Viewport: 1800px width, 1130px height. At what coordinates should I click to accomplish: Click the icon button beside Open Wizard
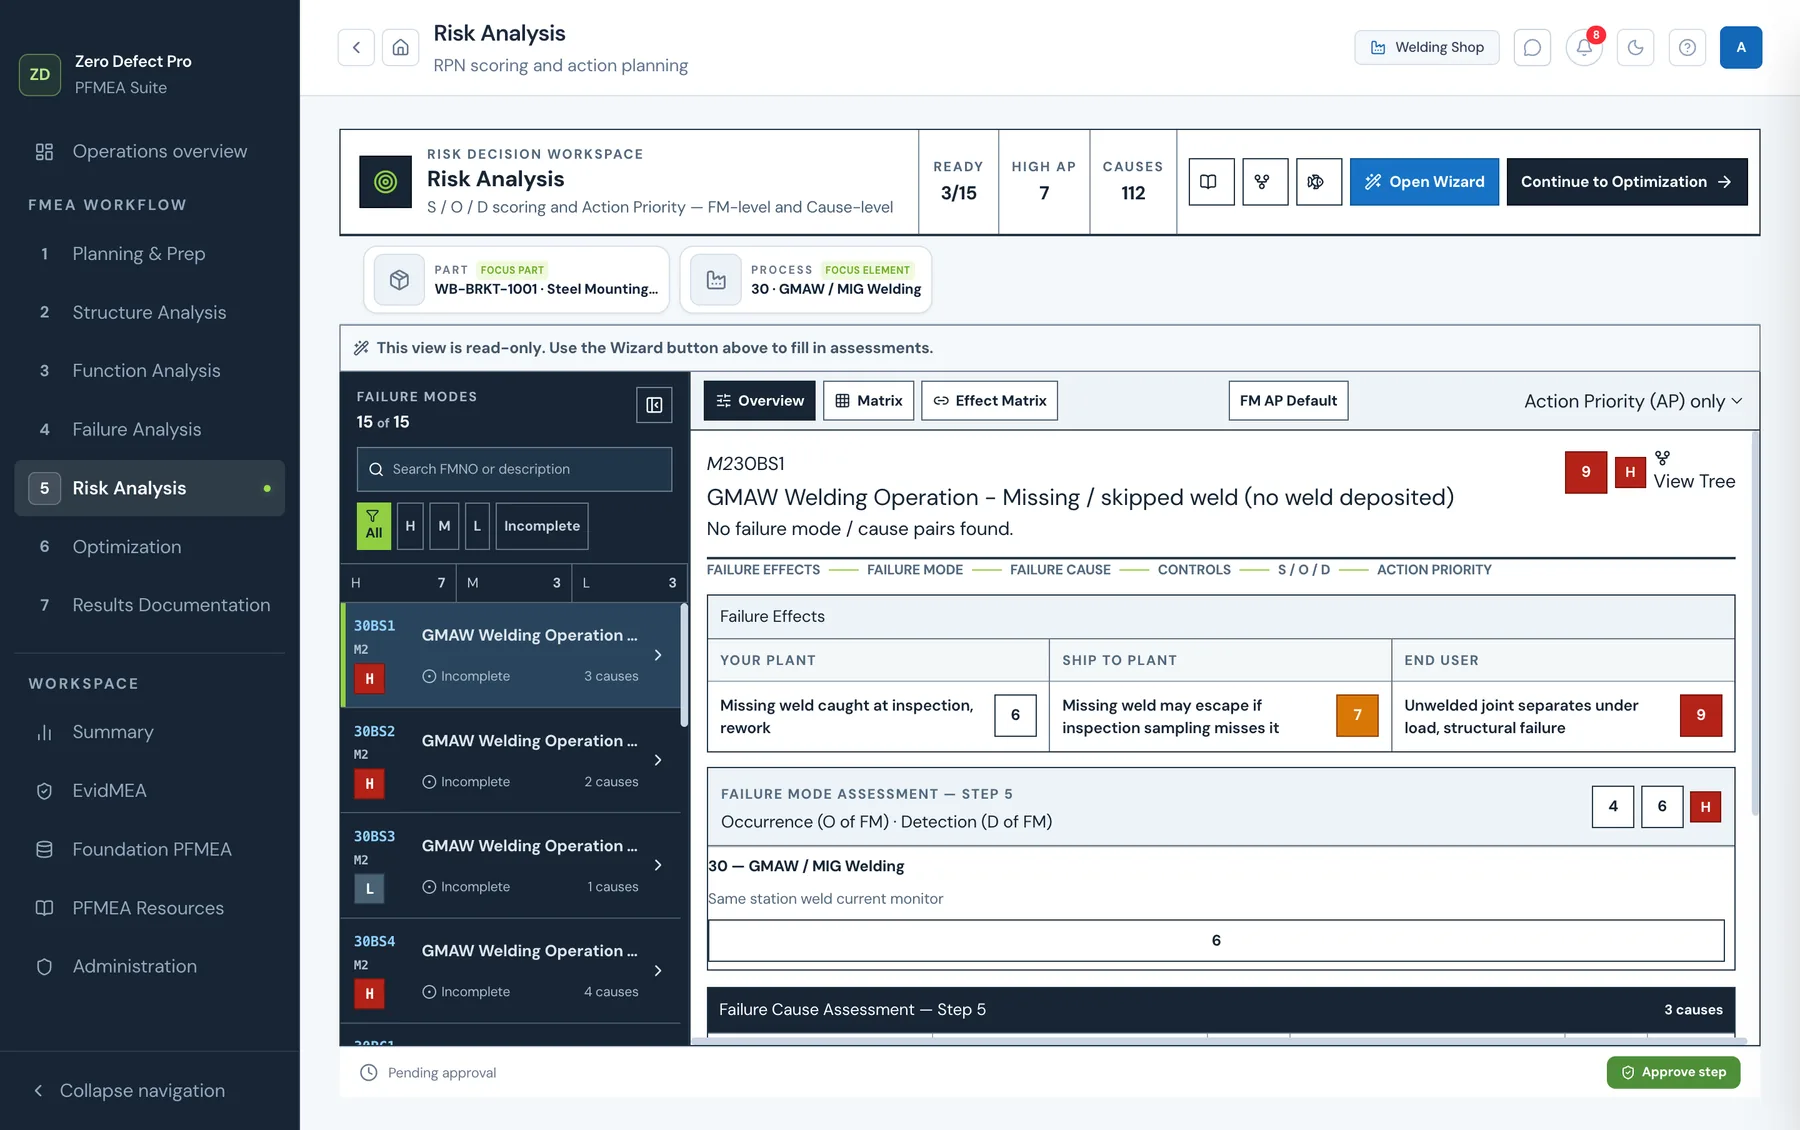(x=1319, y=182)
